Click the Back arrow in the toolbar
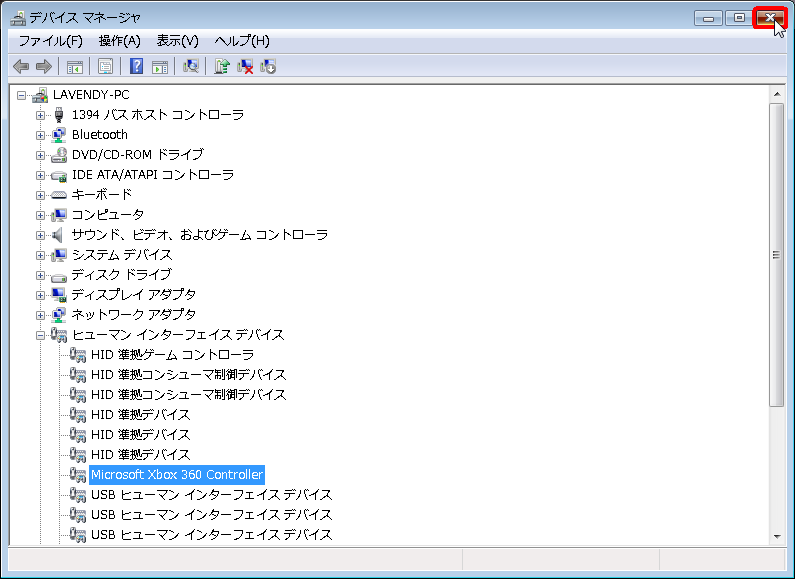The image size is (795, 579). [x=21, y=66]
